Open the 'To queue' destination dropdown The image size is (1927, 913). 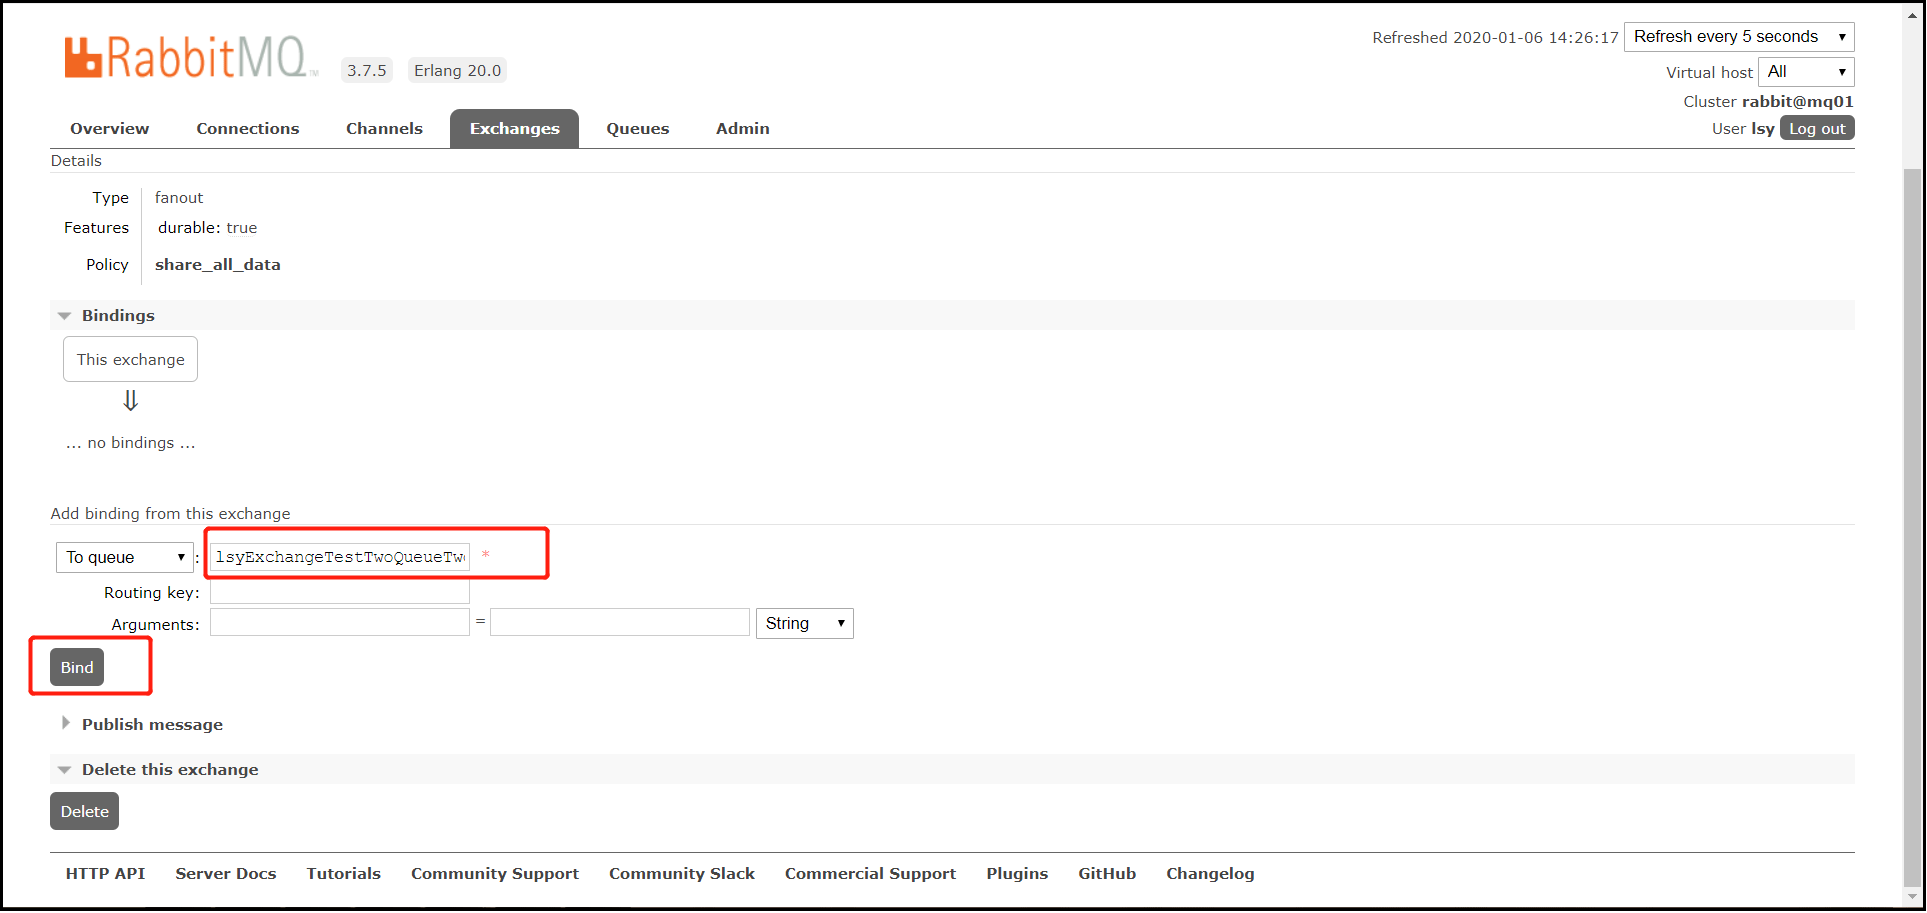(x=124, y=557)
